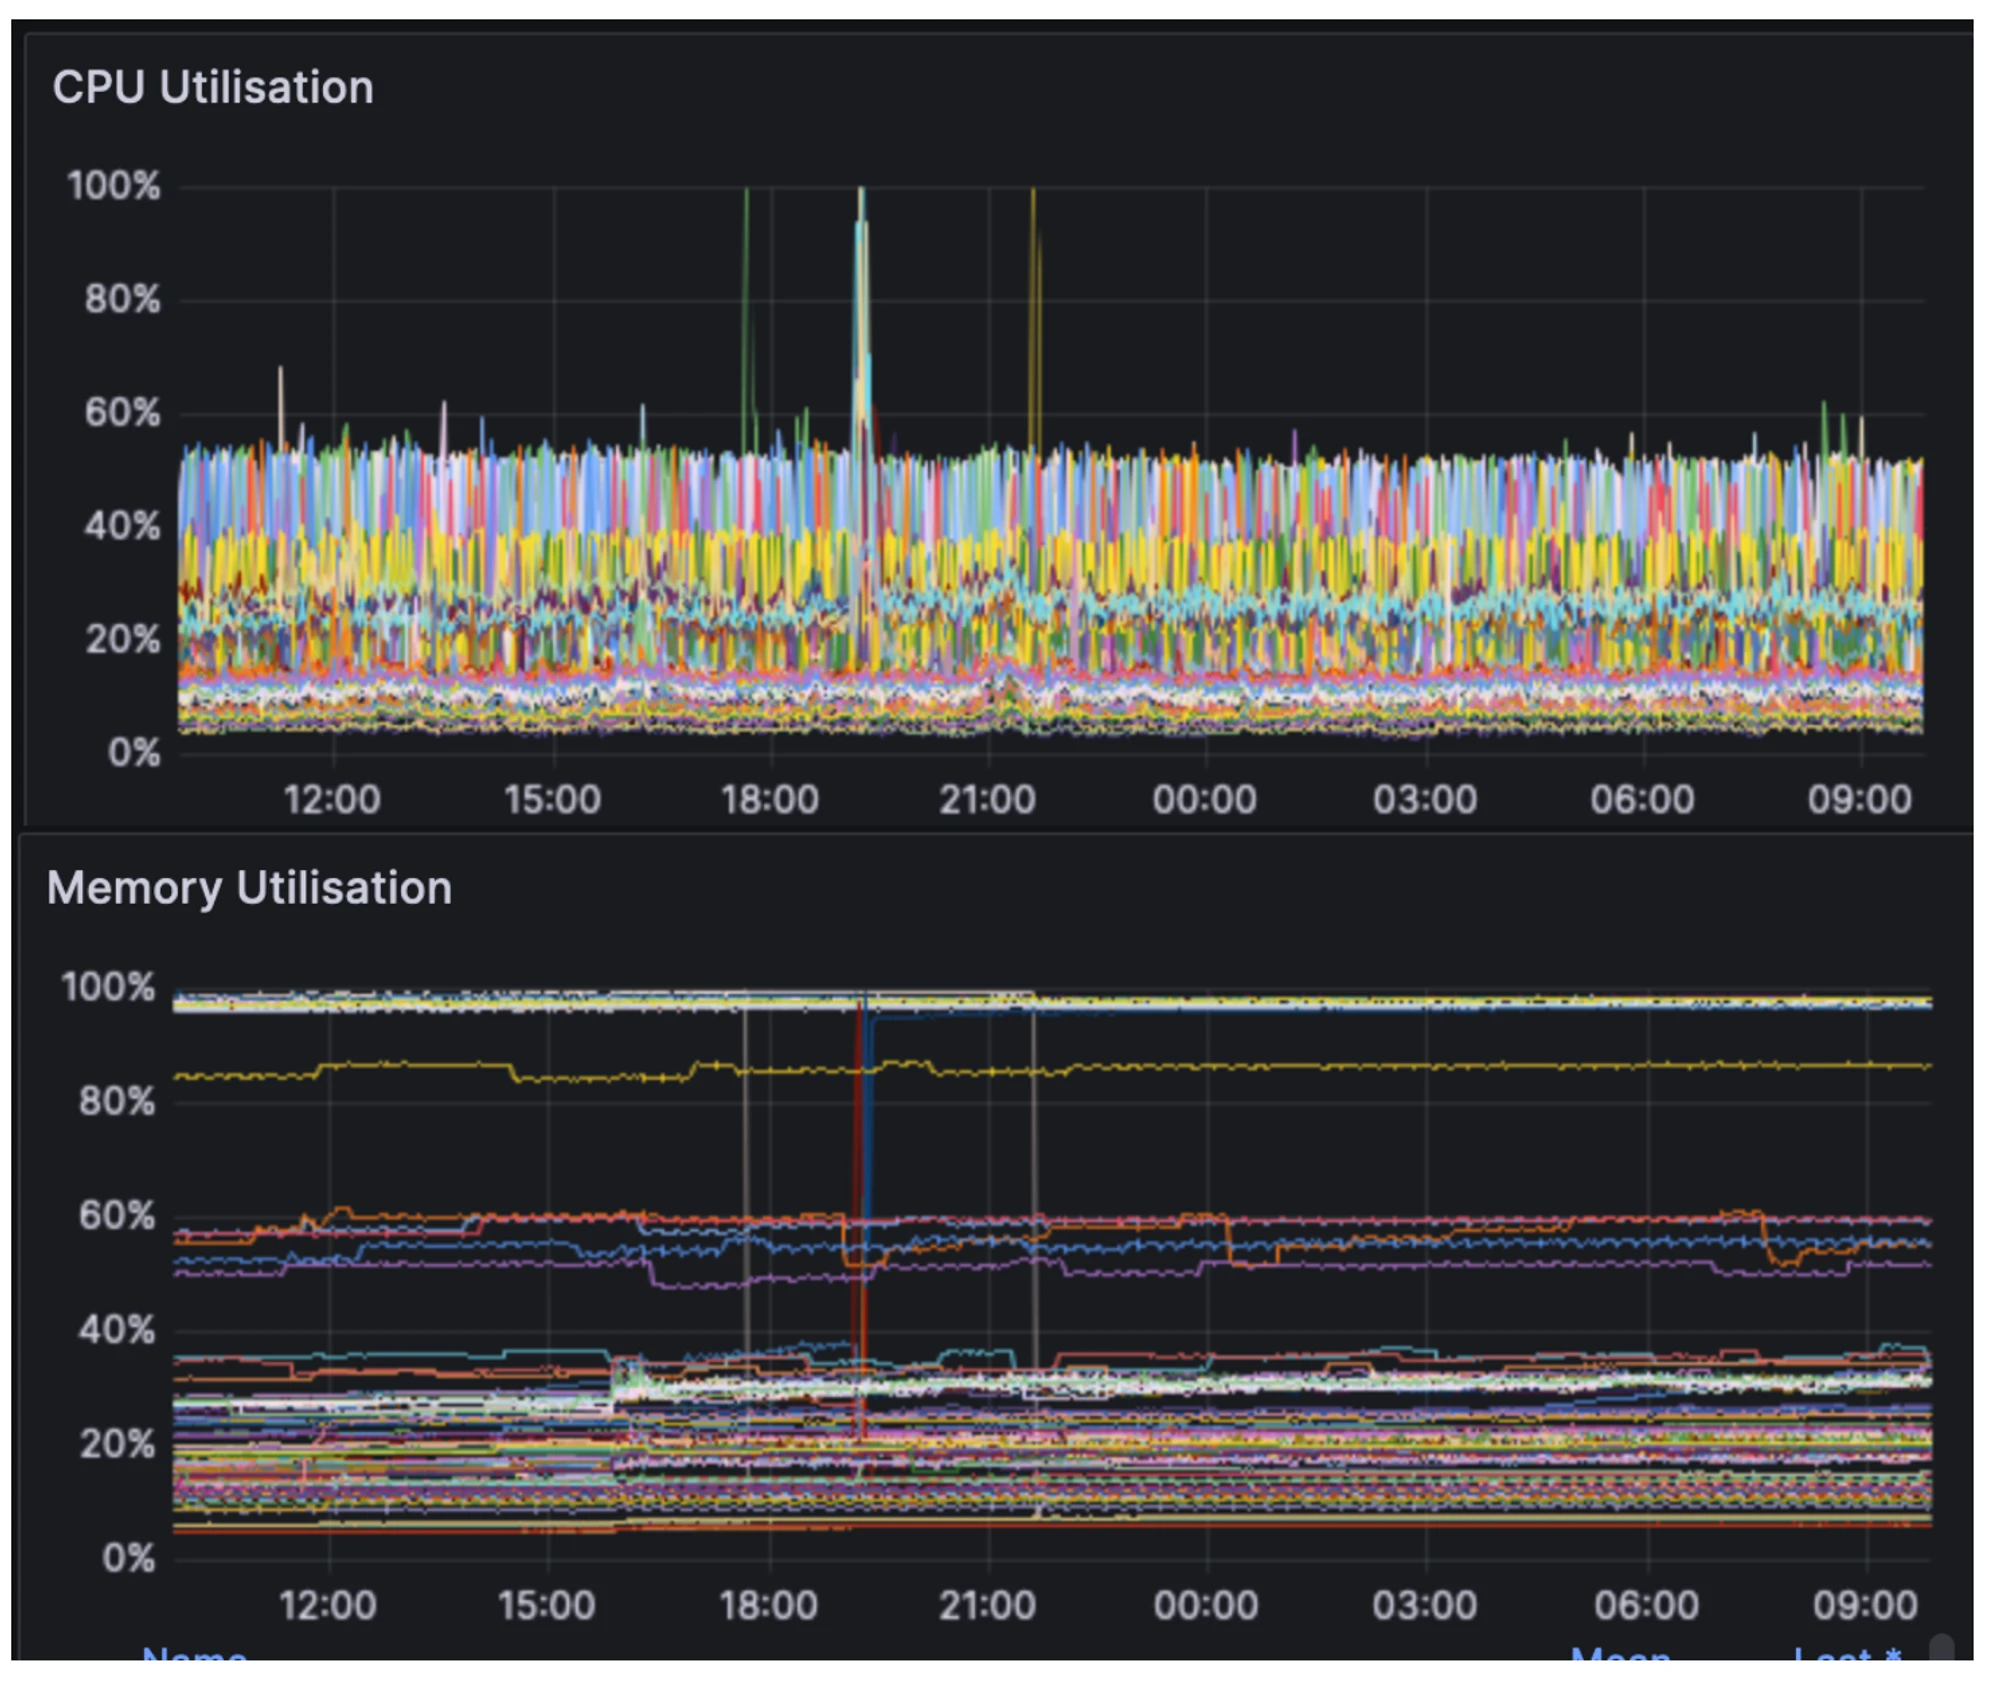2000x1696 pixels.
Task: Sort legend by Name column header
Action: point(195,1654)
